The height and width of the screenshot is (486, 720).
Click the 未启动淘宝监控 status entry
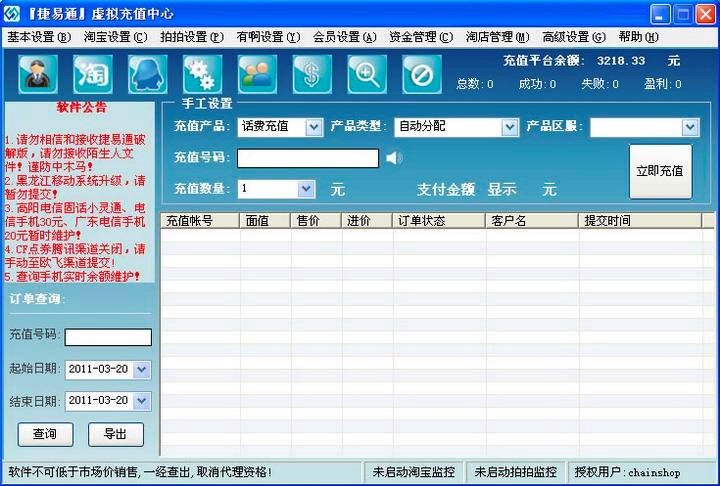tap(414, 472)
